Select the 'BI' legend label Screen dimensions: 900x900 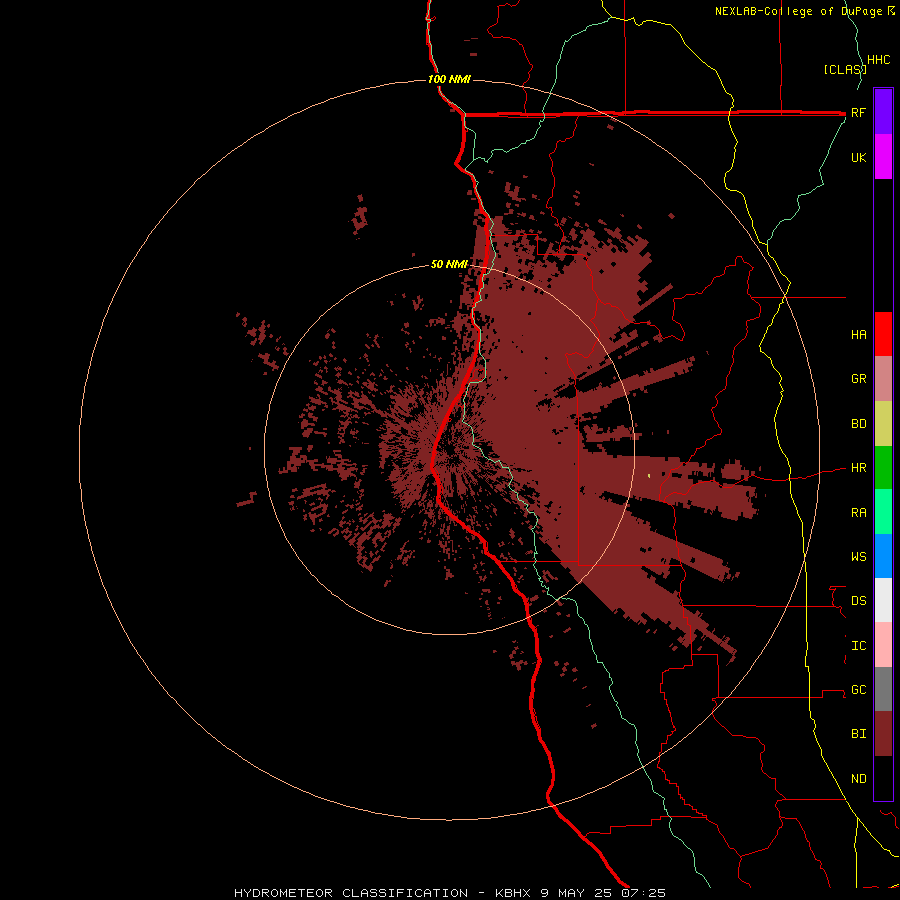click(858, 734)
